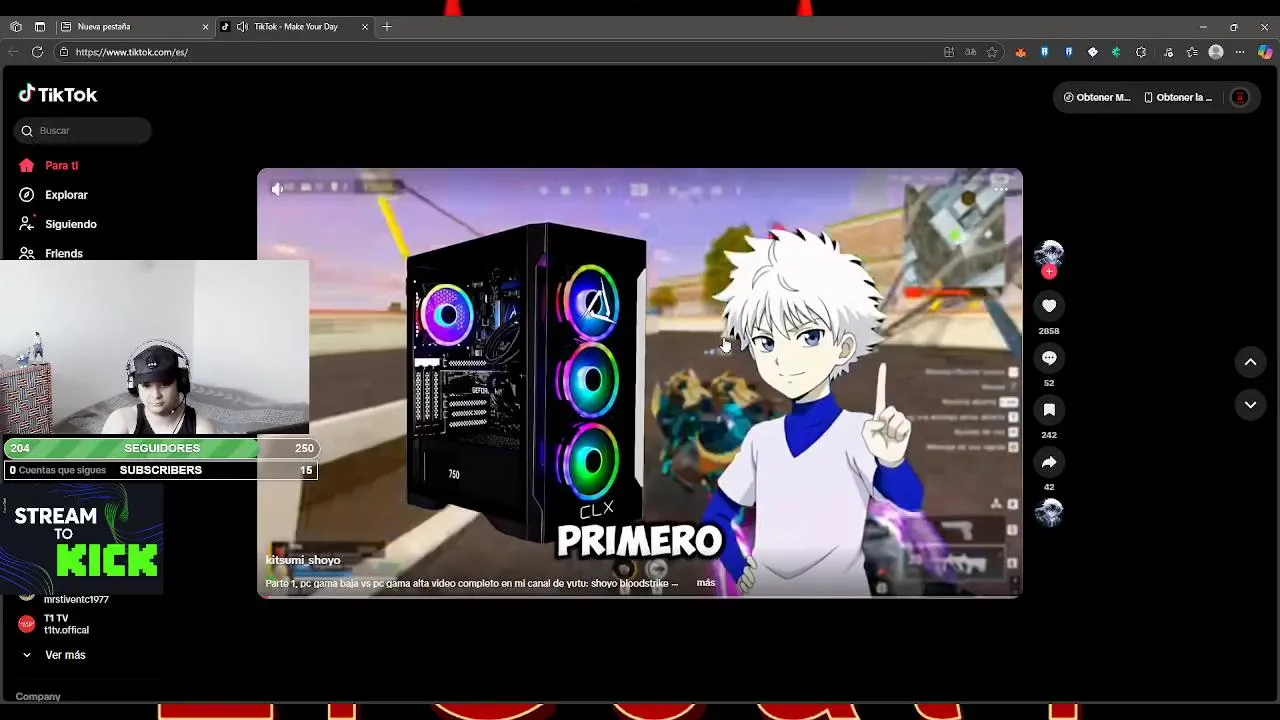View site info with the lock icon
The image size is (1280, 720).
pos(64,52)
